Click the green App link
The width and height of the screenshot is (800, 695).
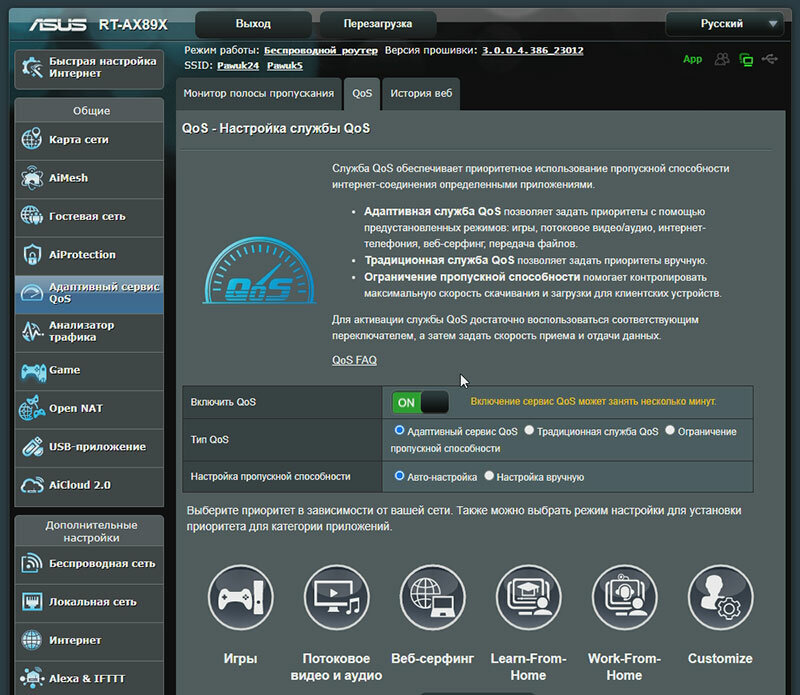point(692,59)
